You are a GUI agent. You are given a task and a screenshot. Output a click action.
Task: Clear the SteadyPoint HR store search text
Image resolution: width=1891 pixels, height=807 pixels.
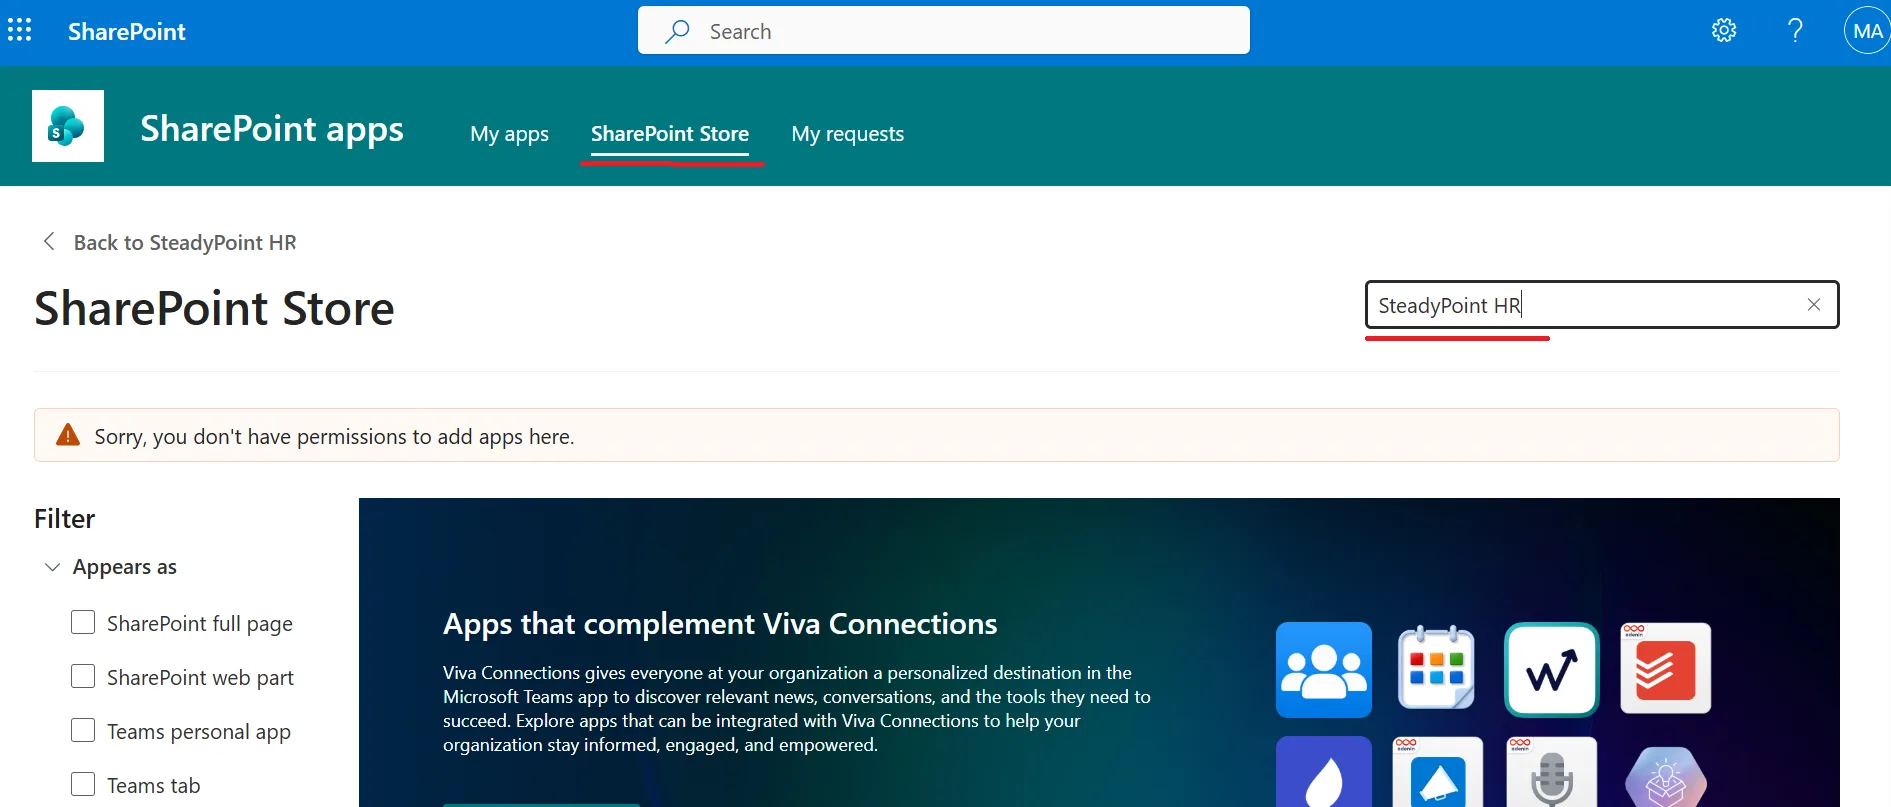(1814, 305)
